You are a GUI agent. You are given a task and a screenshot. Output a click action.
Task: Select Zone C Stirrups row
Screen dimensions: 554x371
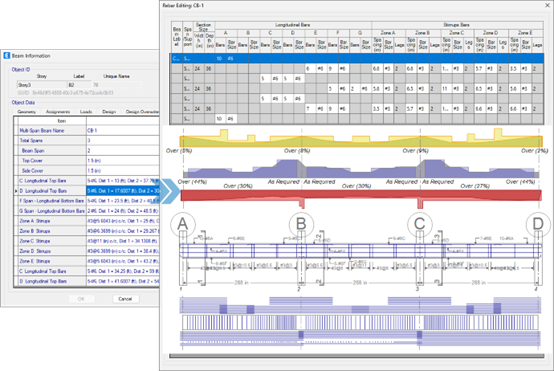[x=86, y=241]
